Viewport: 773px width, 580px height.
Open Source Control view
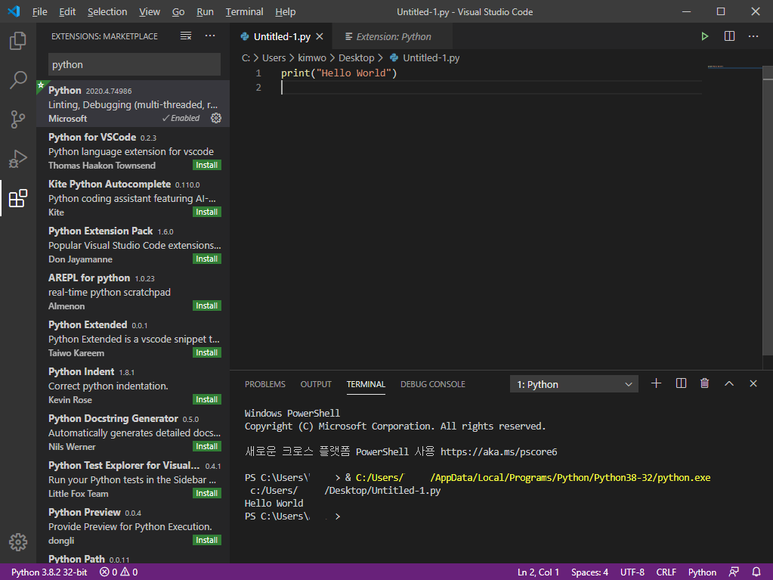(18, 119)
